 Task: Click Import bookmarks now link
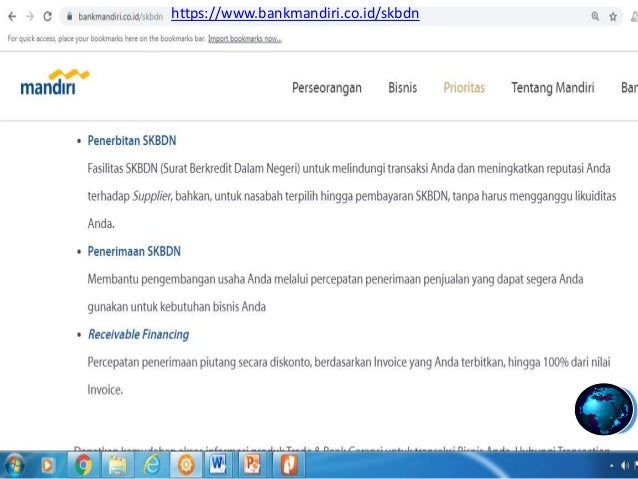[x=245, y=39]
